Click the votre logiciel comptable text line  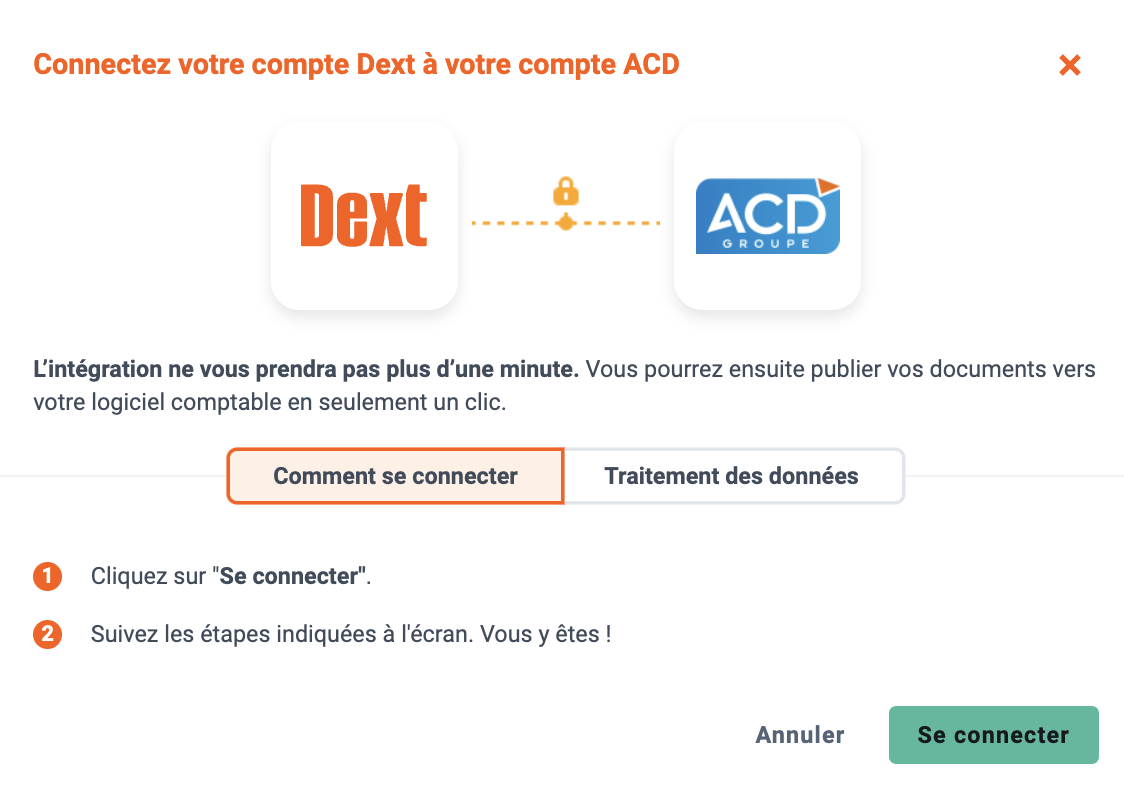270,402
